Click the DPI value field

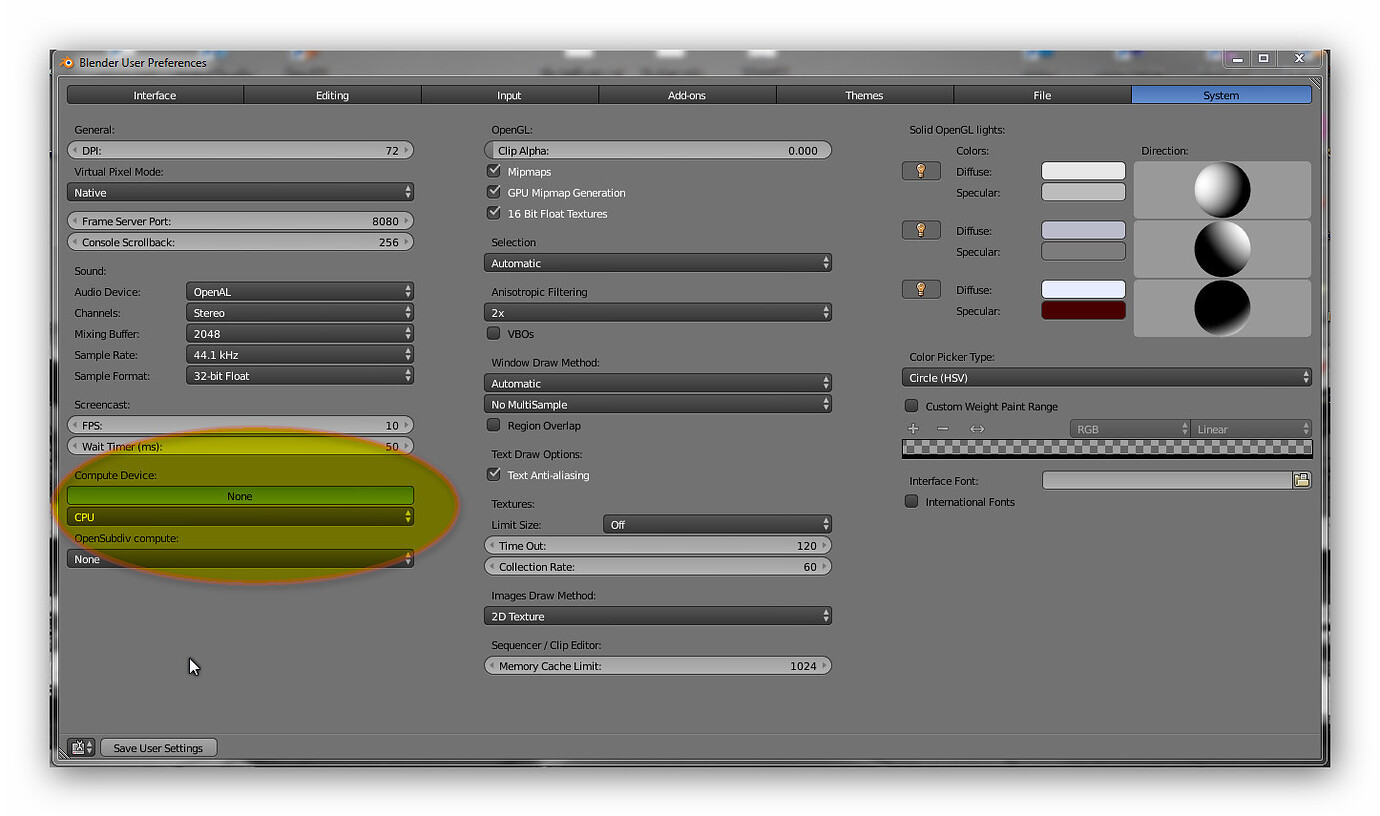240,150
